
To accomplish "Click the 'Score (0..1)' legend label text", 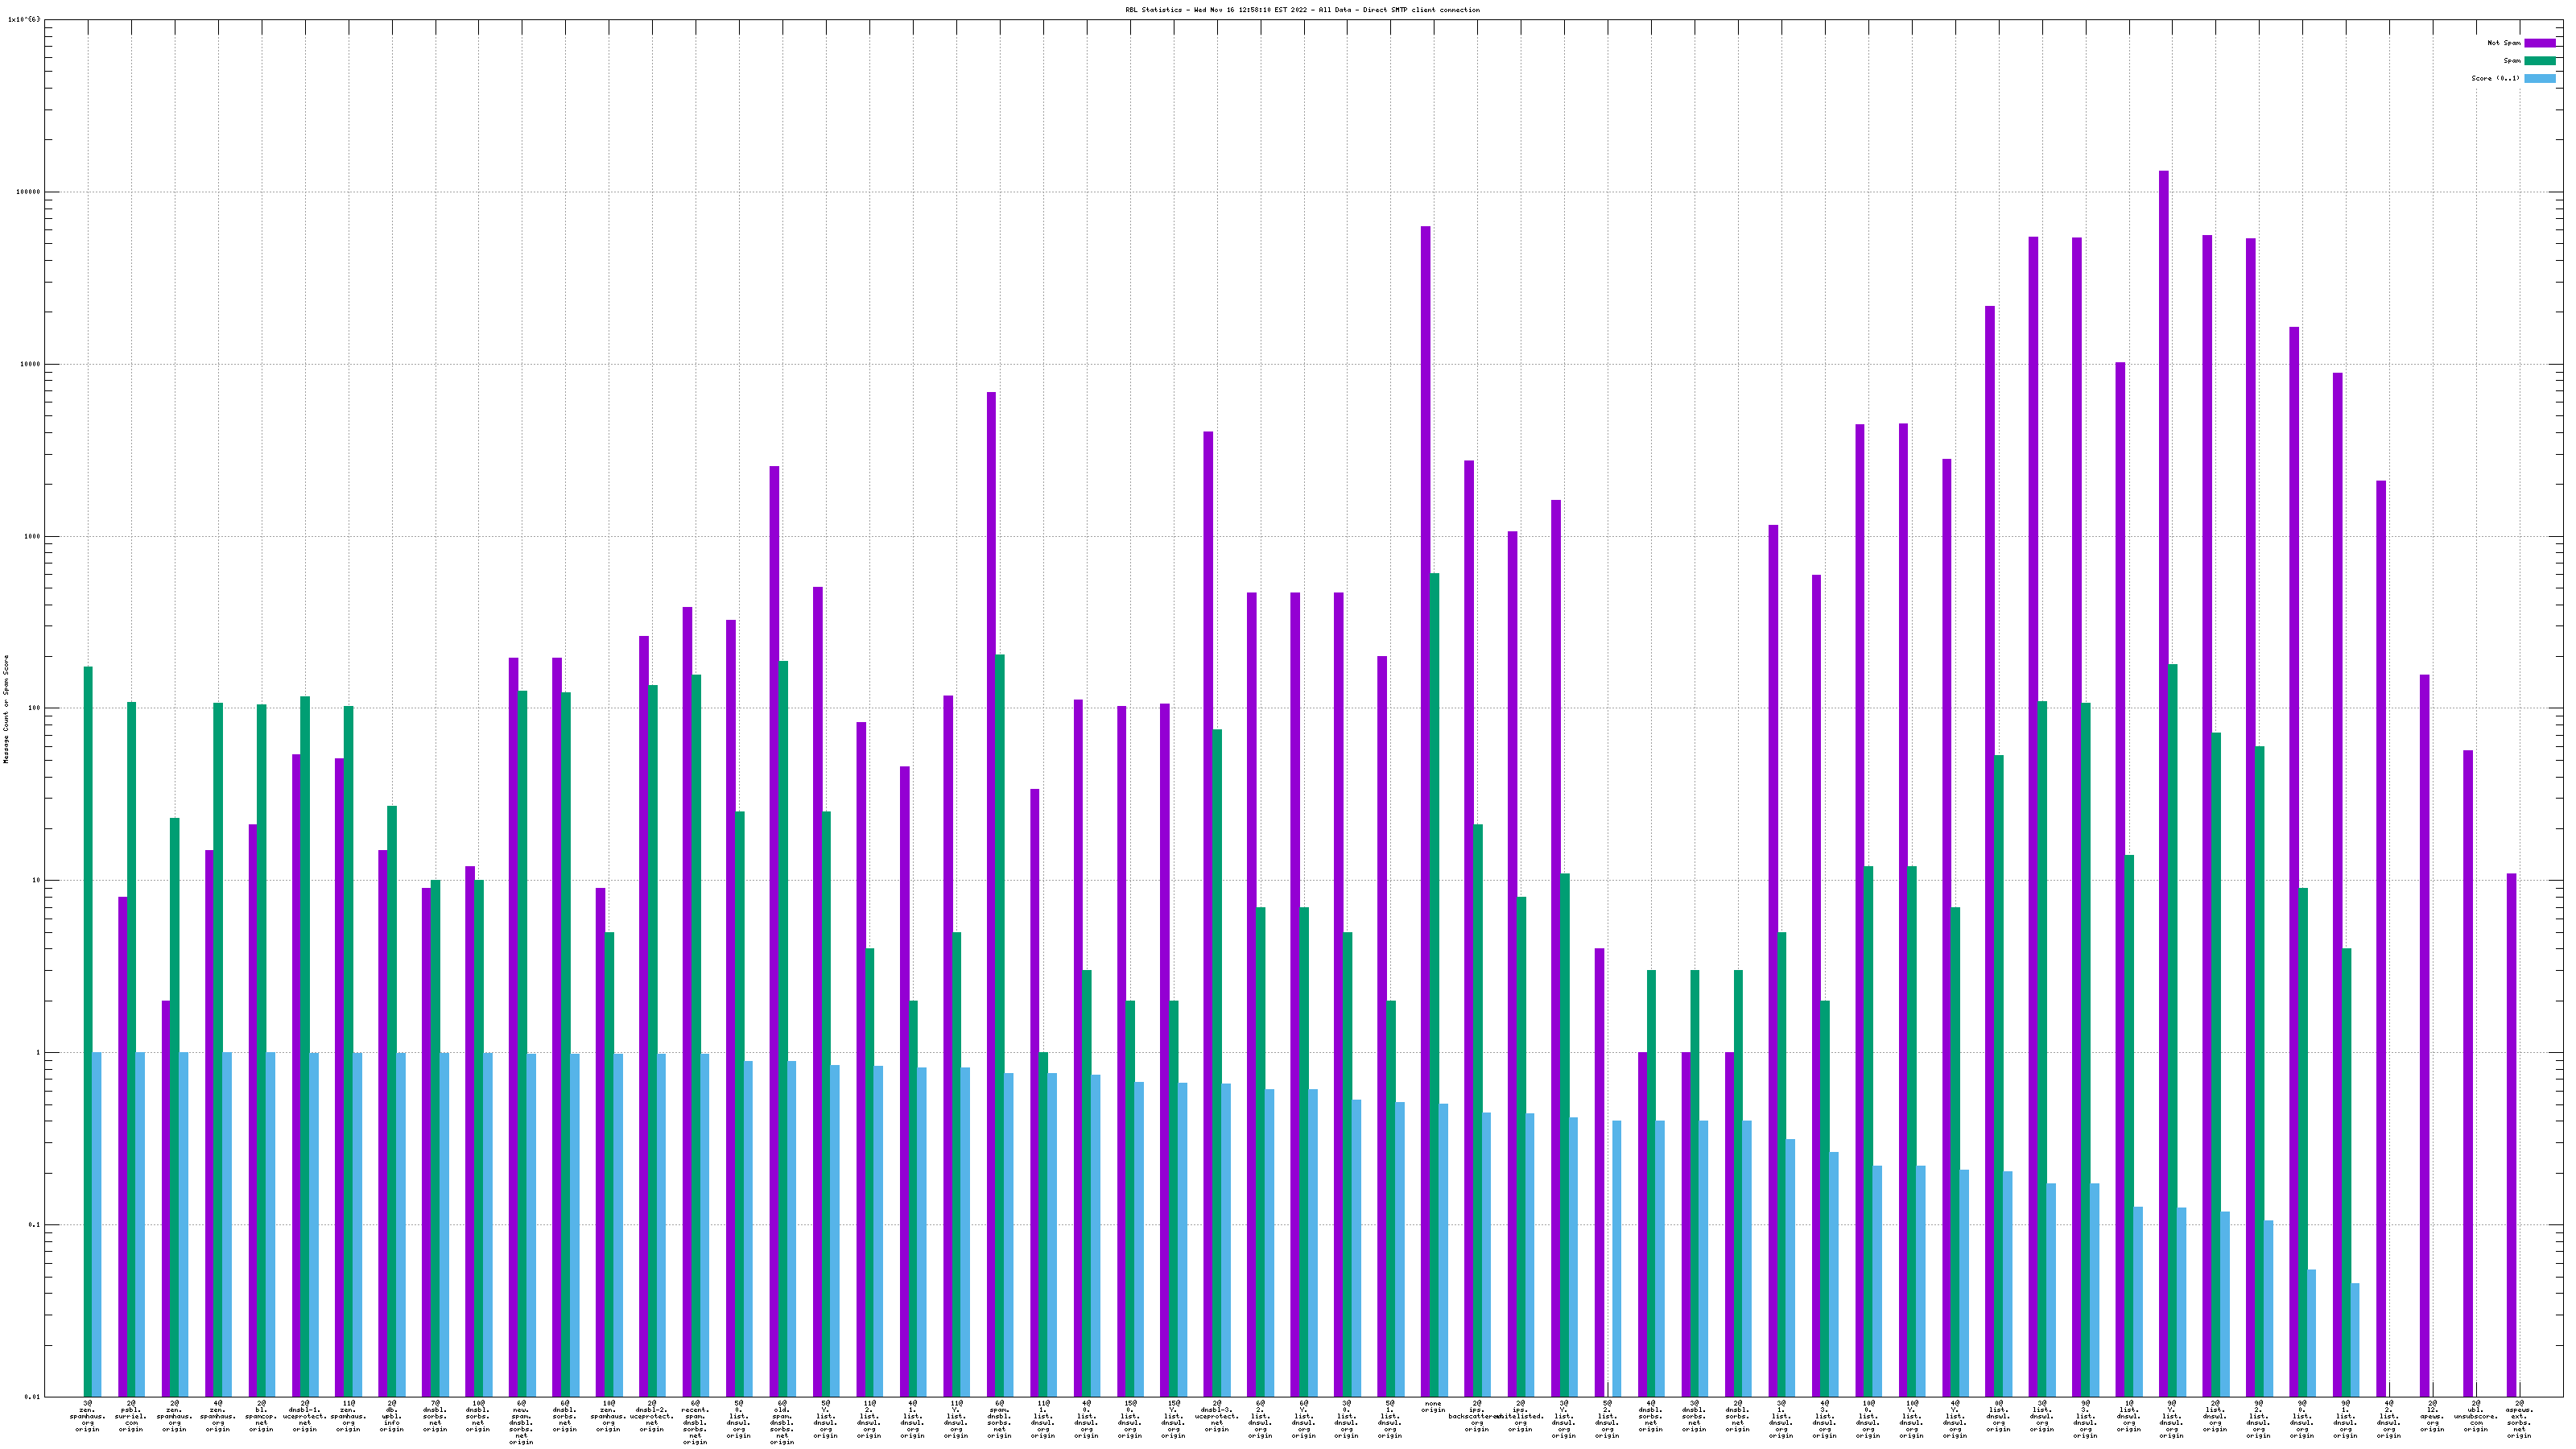I will tap(2495, 78).
